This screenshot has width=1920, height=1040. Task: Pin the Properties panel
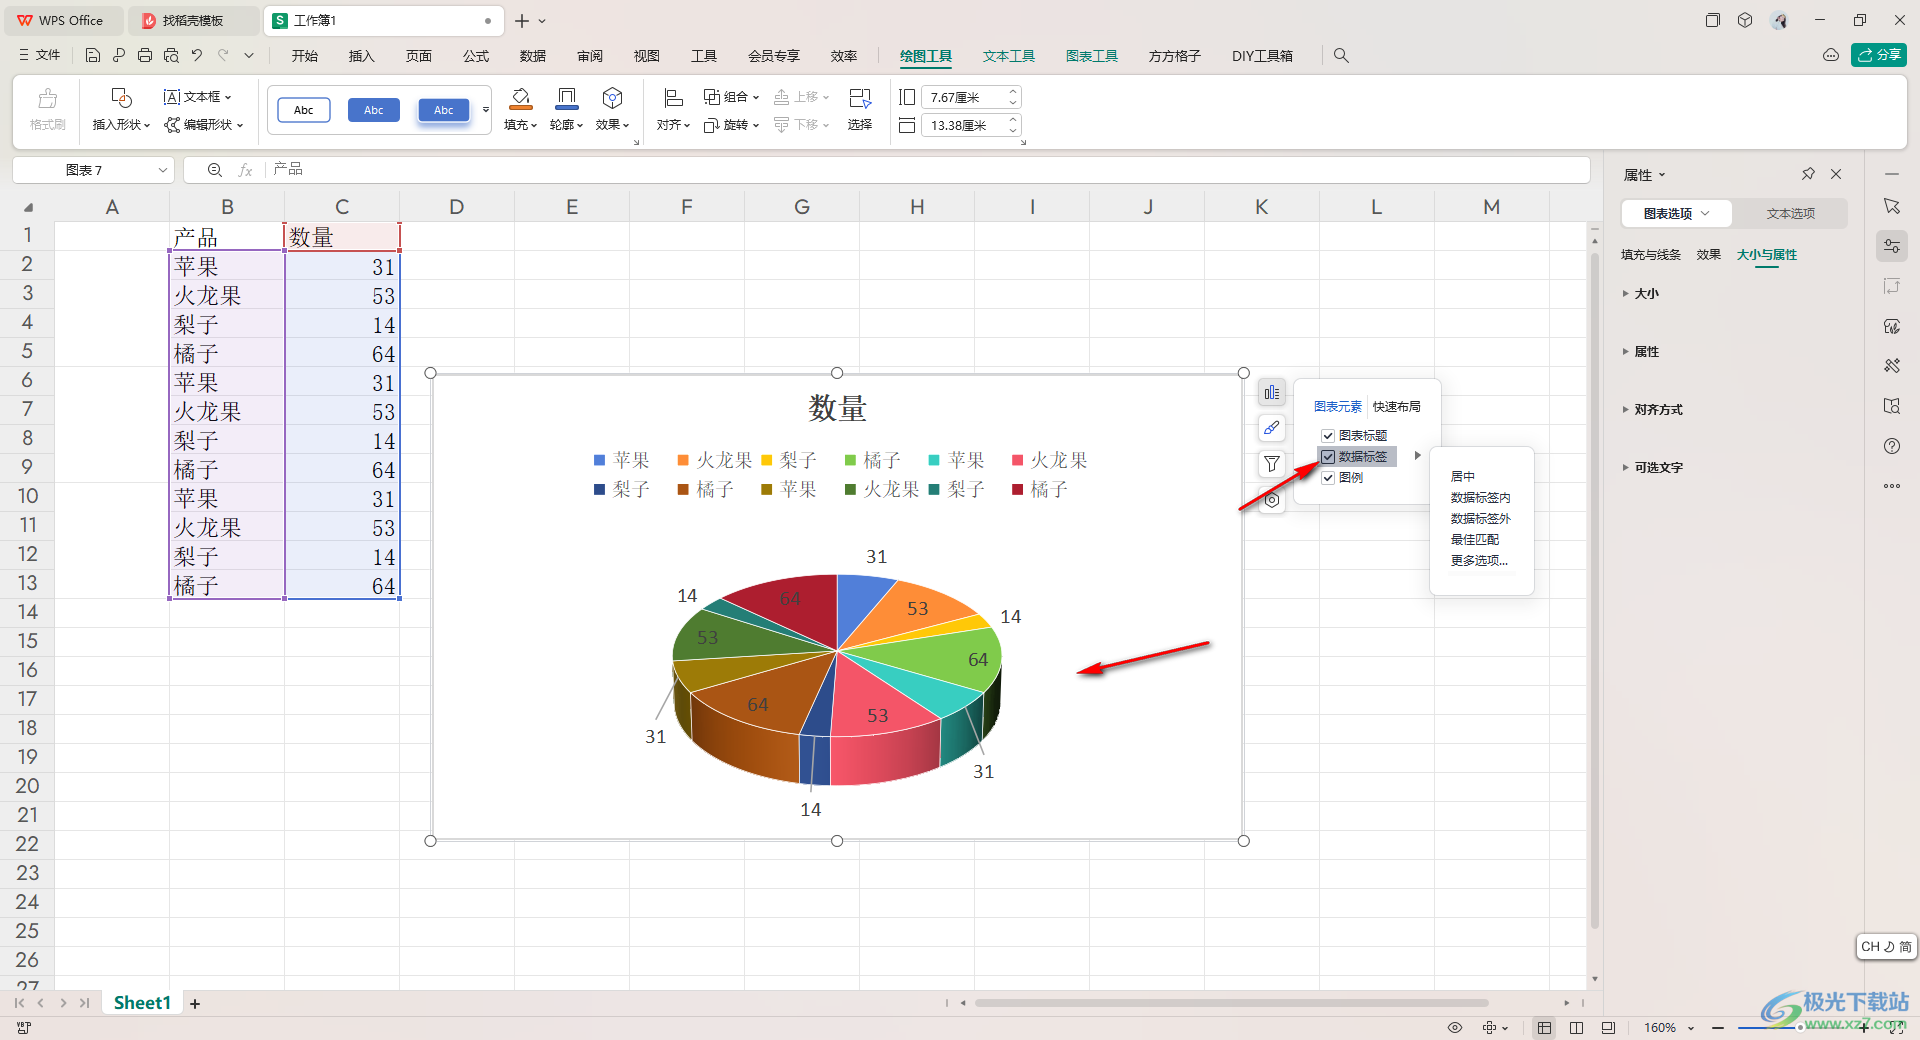(x=1808, y=174)
